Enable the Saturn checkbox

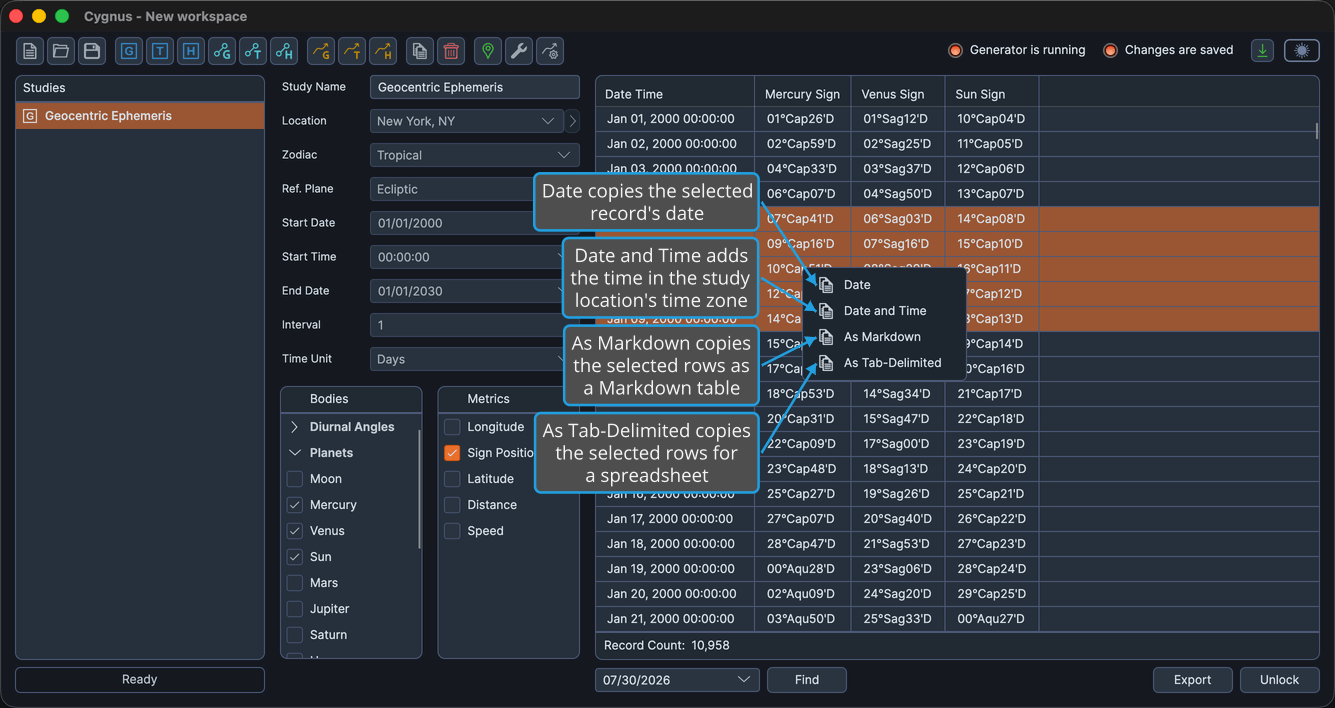click(295, 635)
